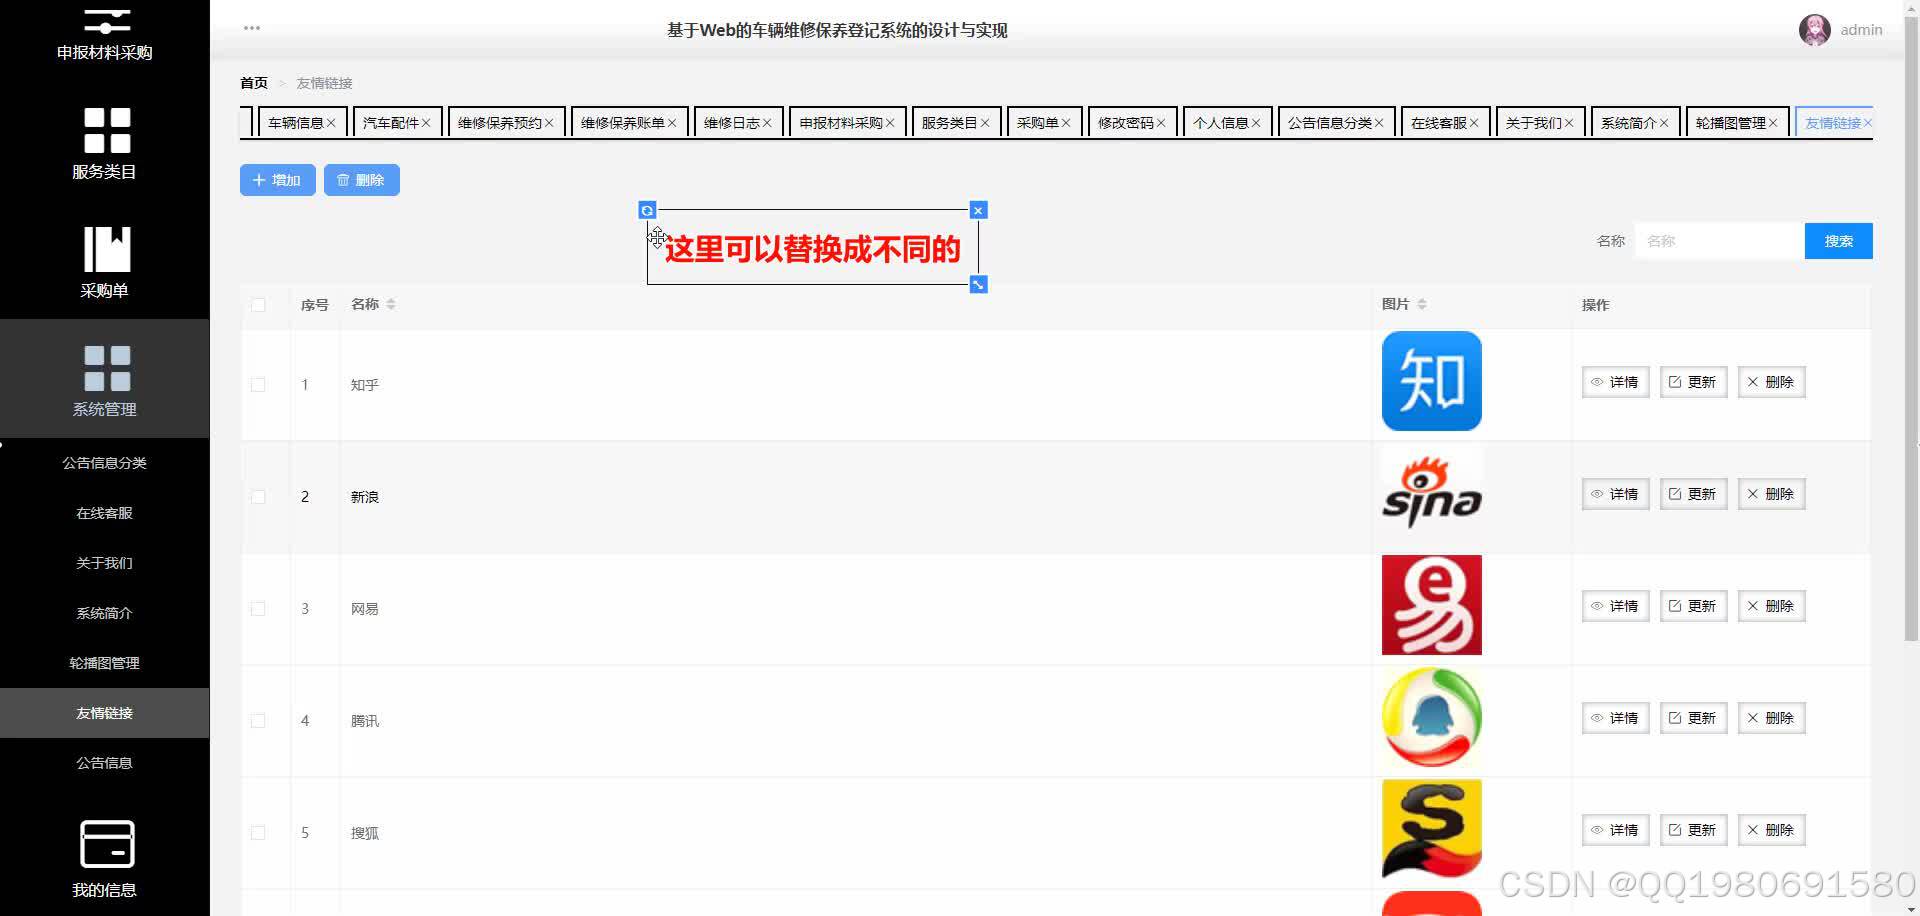Close the 汽车配件 tab
This screenshot has height=916, width=1920.
[x=425, y=123]
